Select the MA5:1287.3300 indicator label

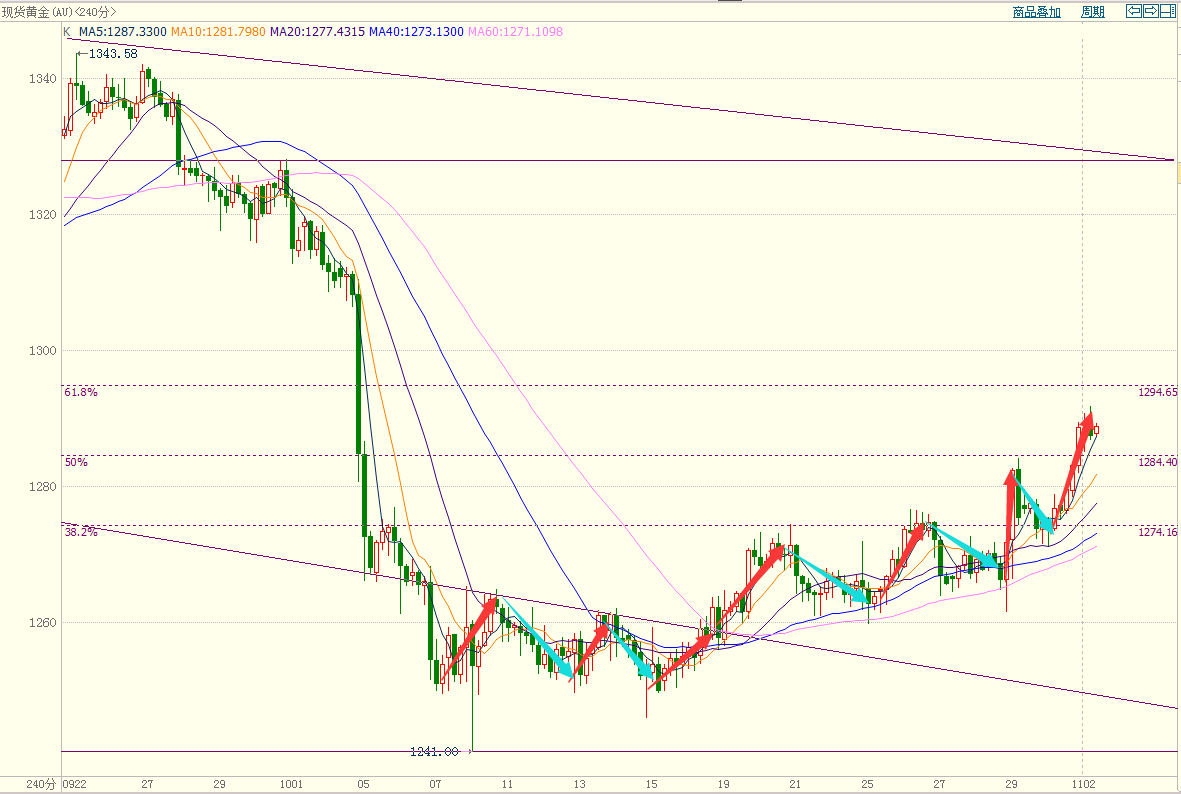pyautogui.click(x=123, y=32)
